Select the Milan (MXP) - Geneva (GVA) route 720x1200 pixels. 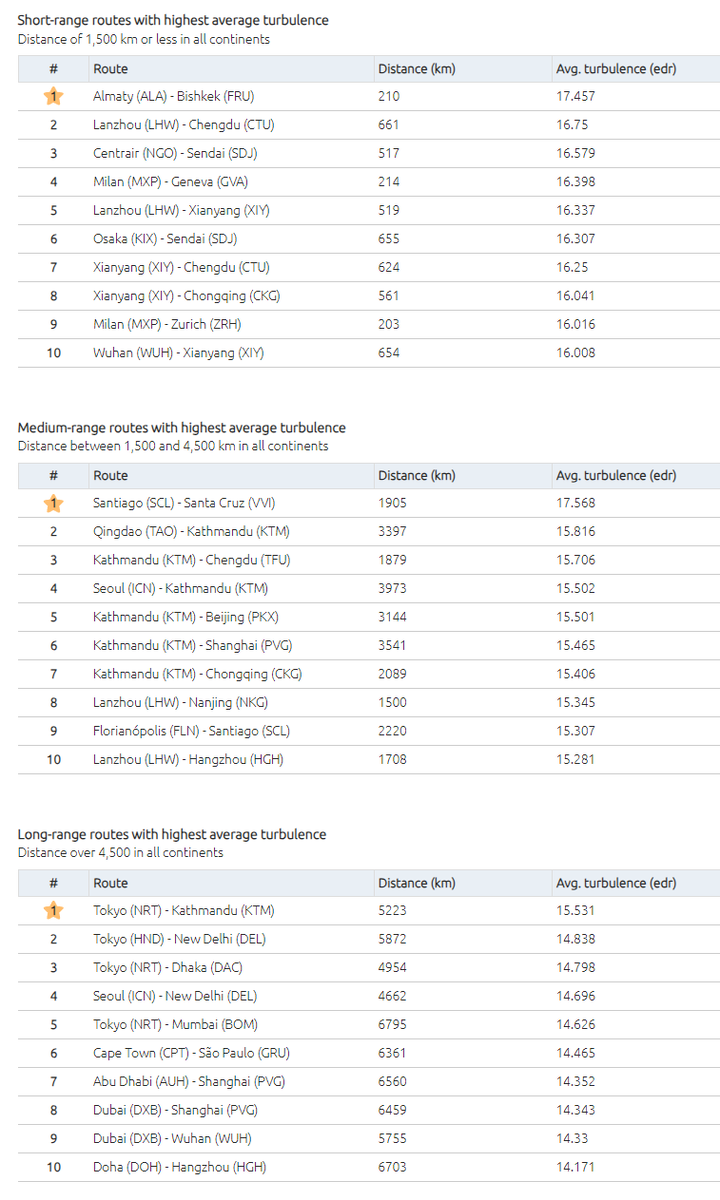(170, 182)
